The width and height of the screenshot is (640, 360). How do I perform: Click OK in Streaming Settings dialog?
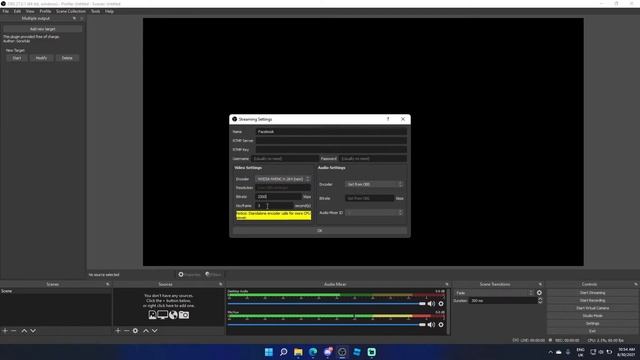(x=320, y=231)
